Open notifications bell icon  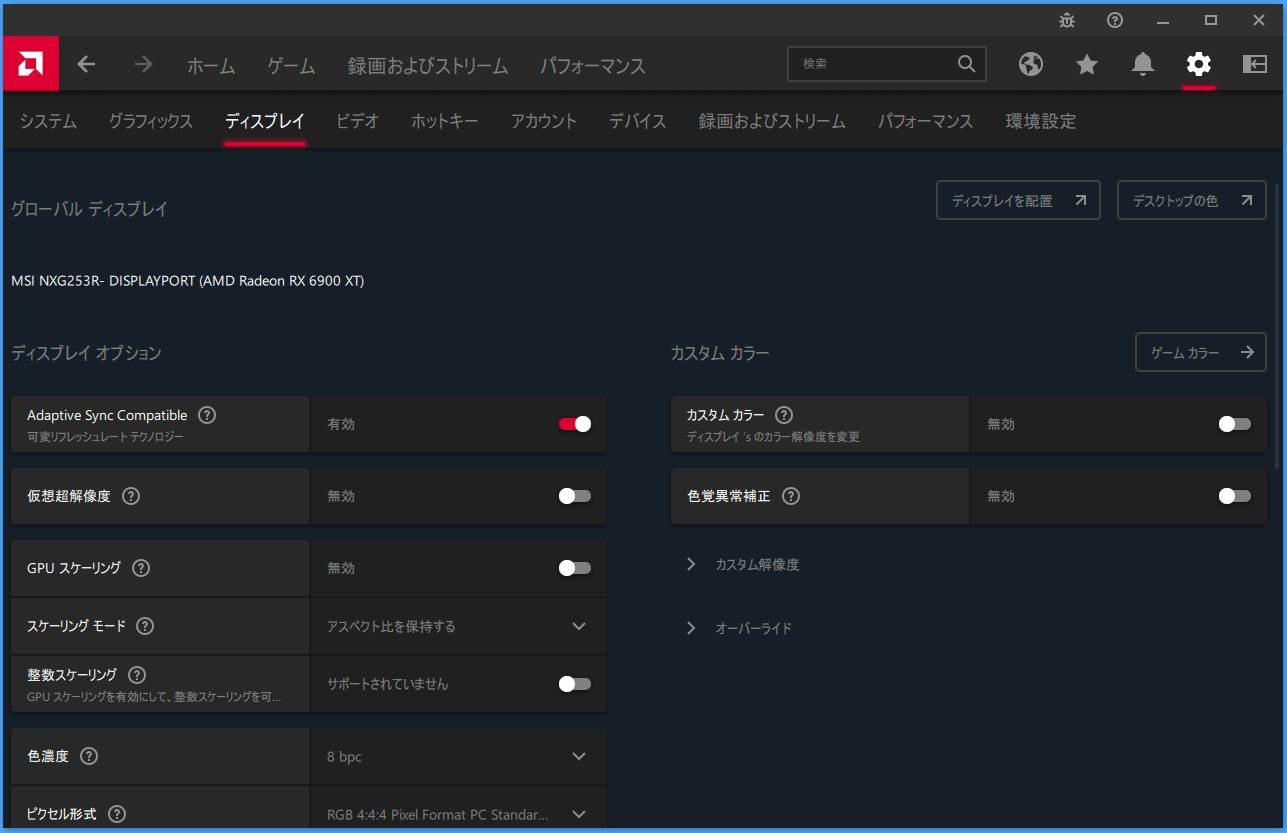1143,64
